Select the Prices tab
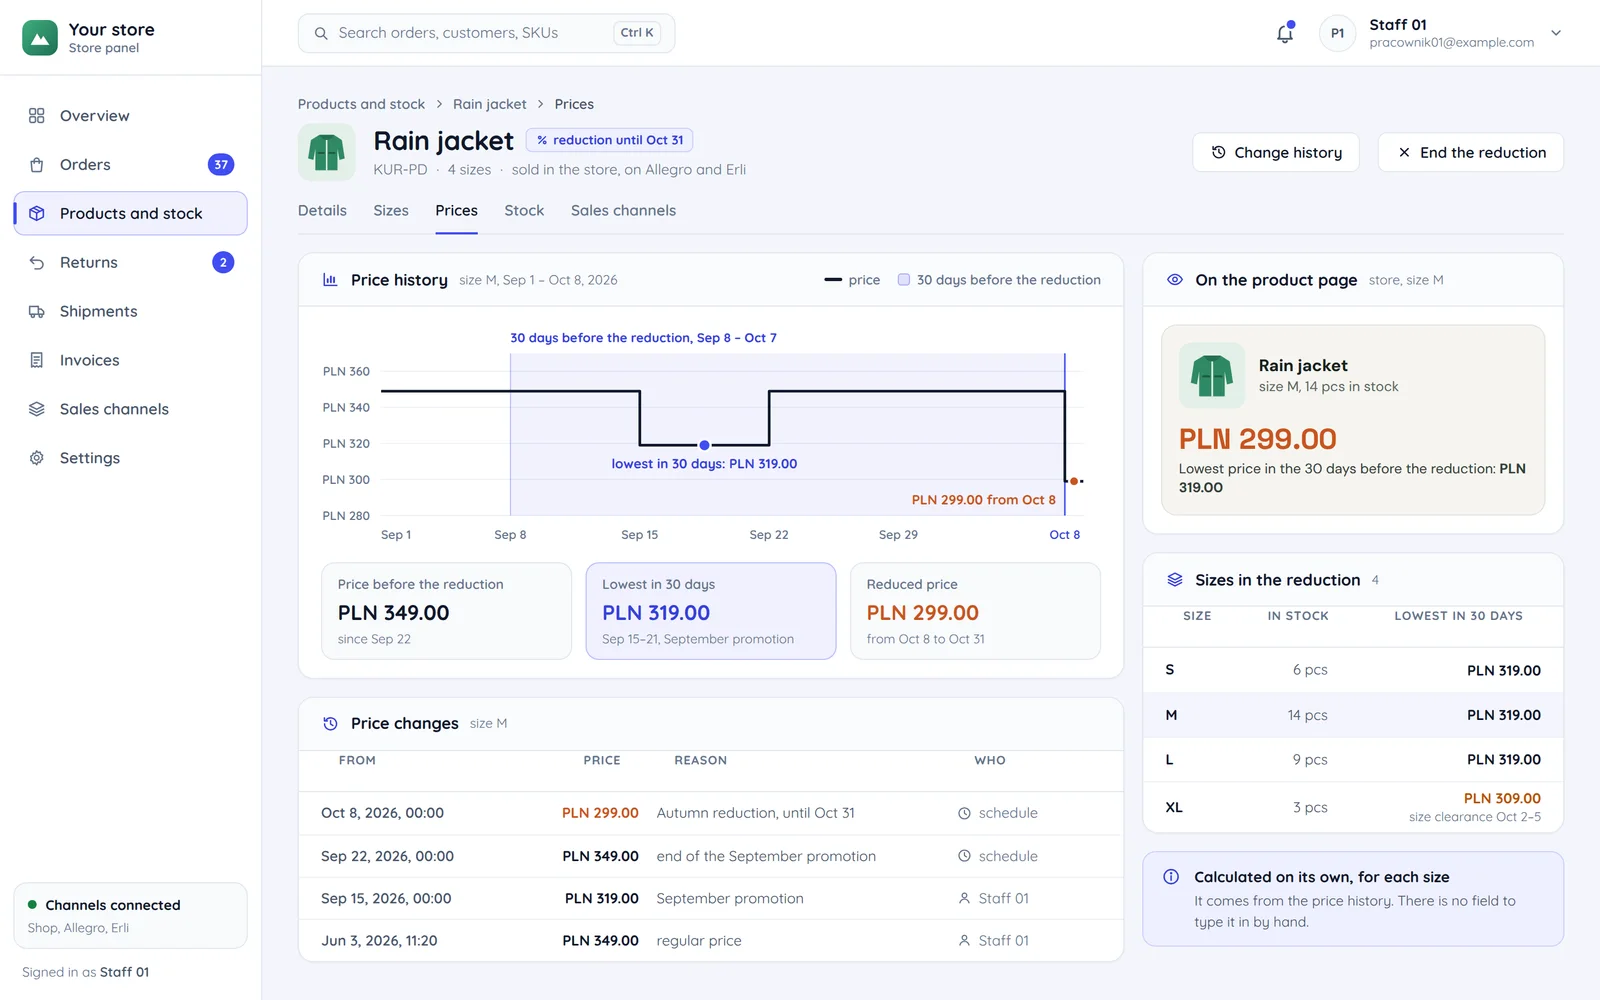The width and height of the screenshot is (1600, 1000). click(x=456, y=211)
